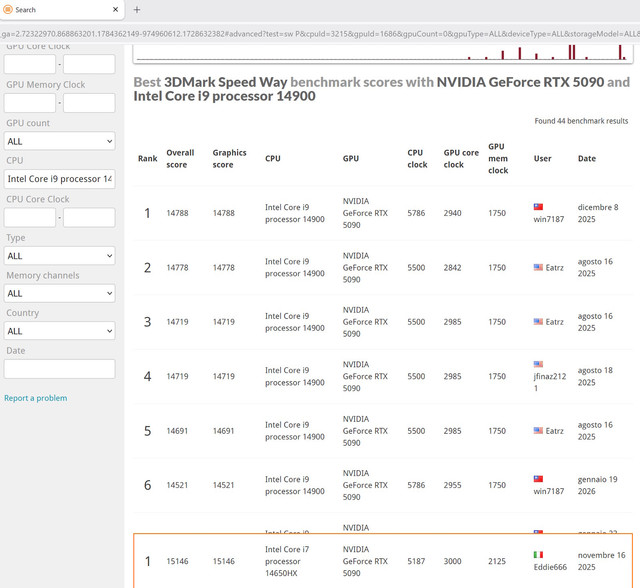The image size is (640, 588).
Task: Click the CPU filter text field
Action: [x=60, y=179]
